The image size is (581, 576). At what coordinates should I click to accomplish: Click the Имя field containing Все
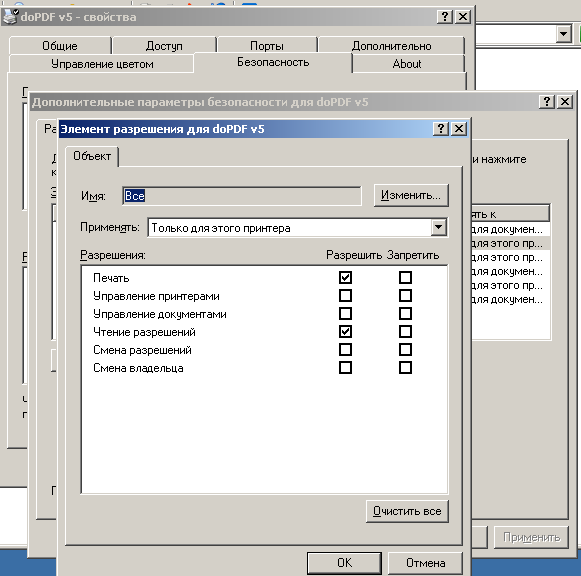click(x=242, y=196)
